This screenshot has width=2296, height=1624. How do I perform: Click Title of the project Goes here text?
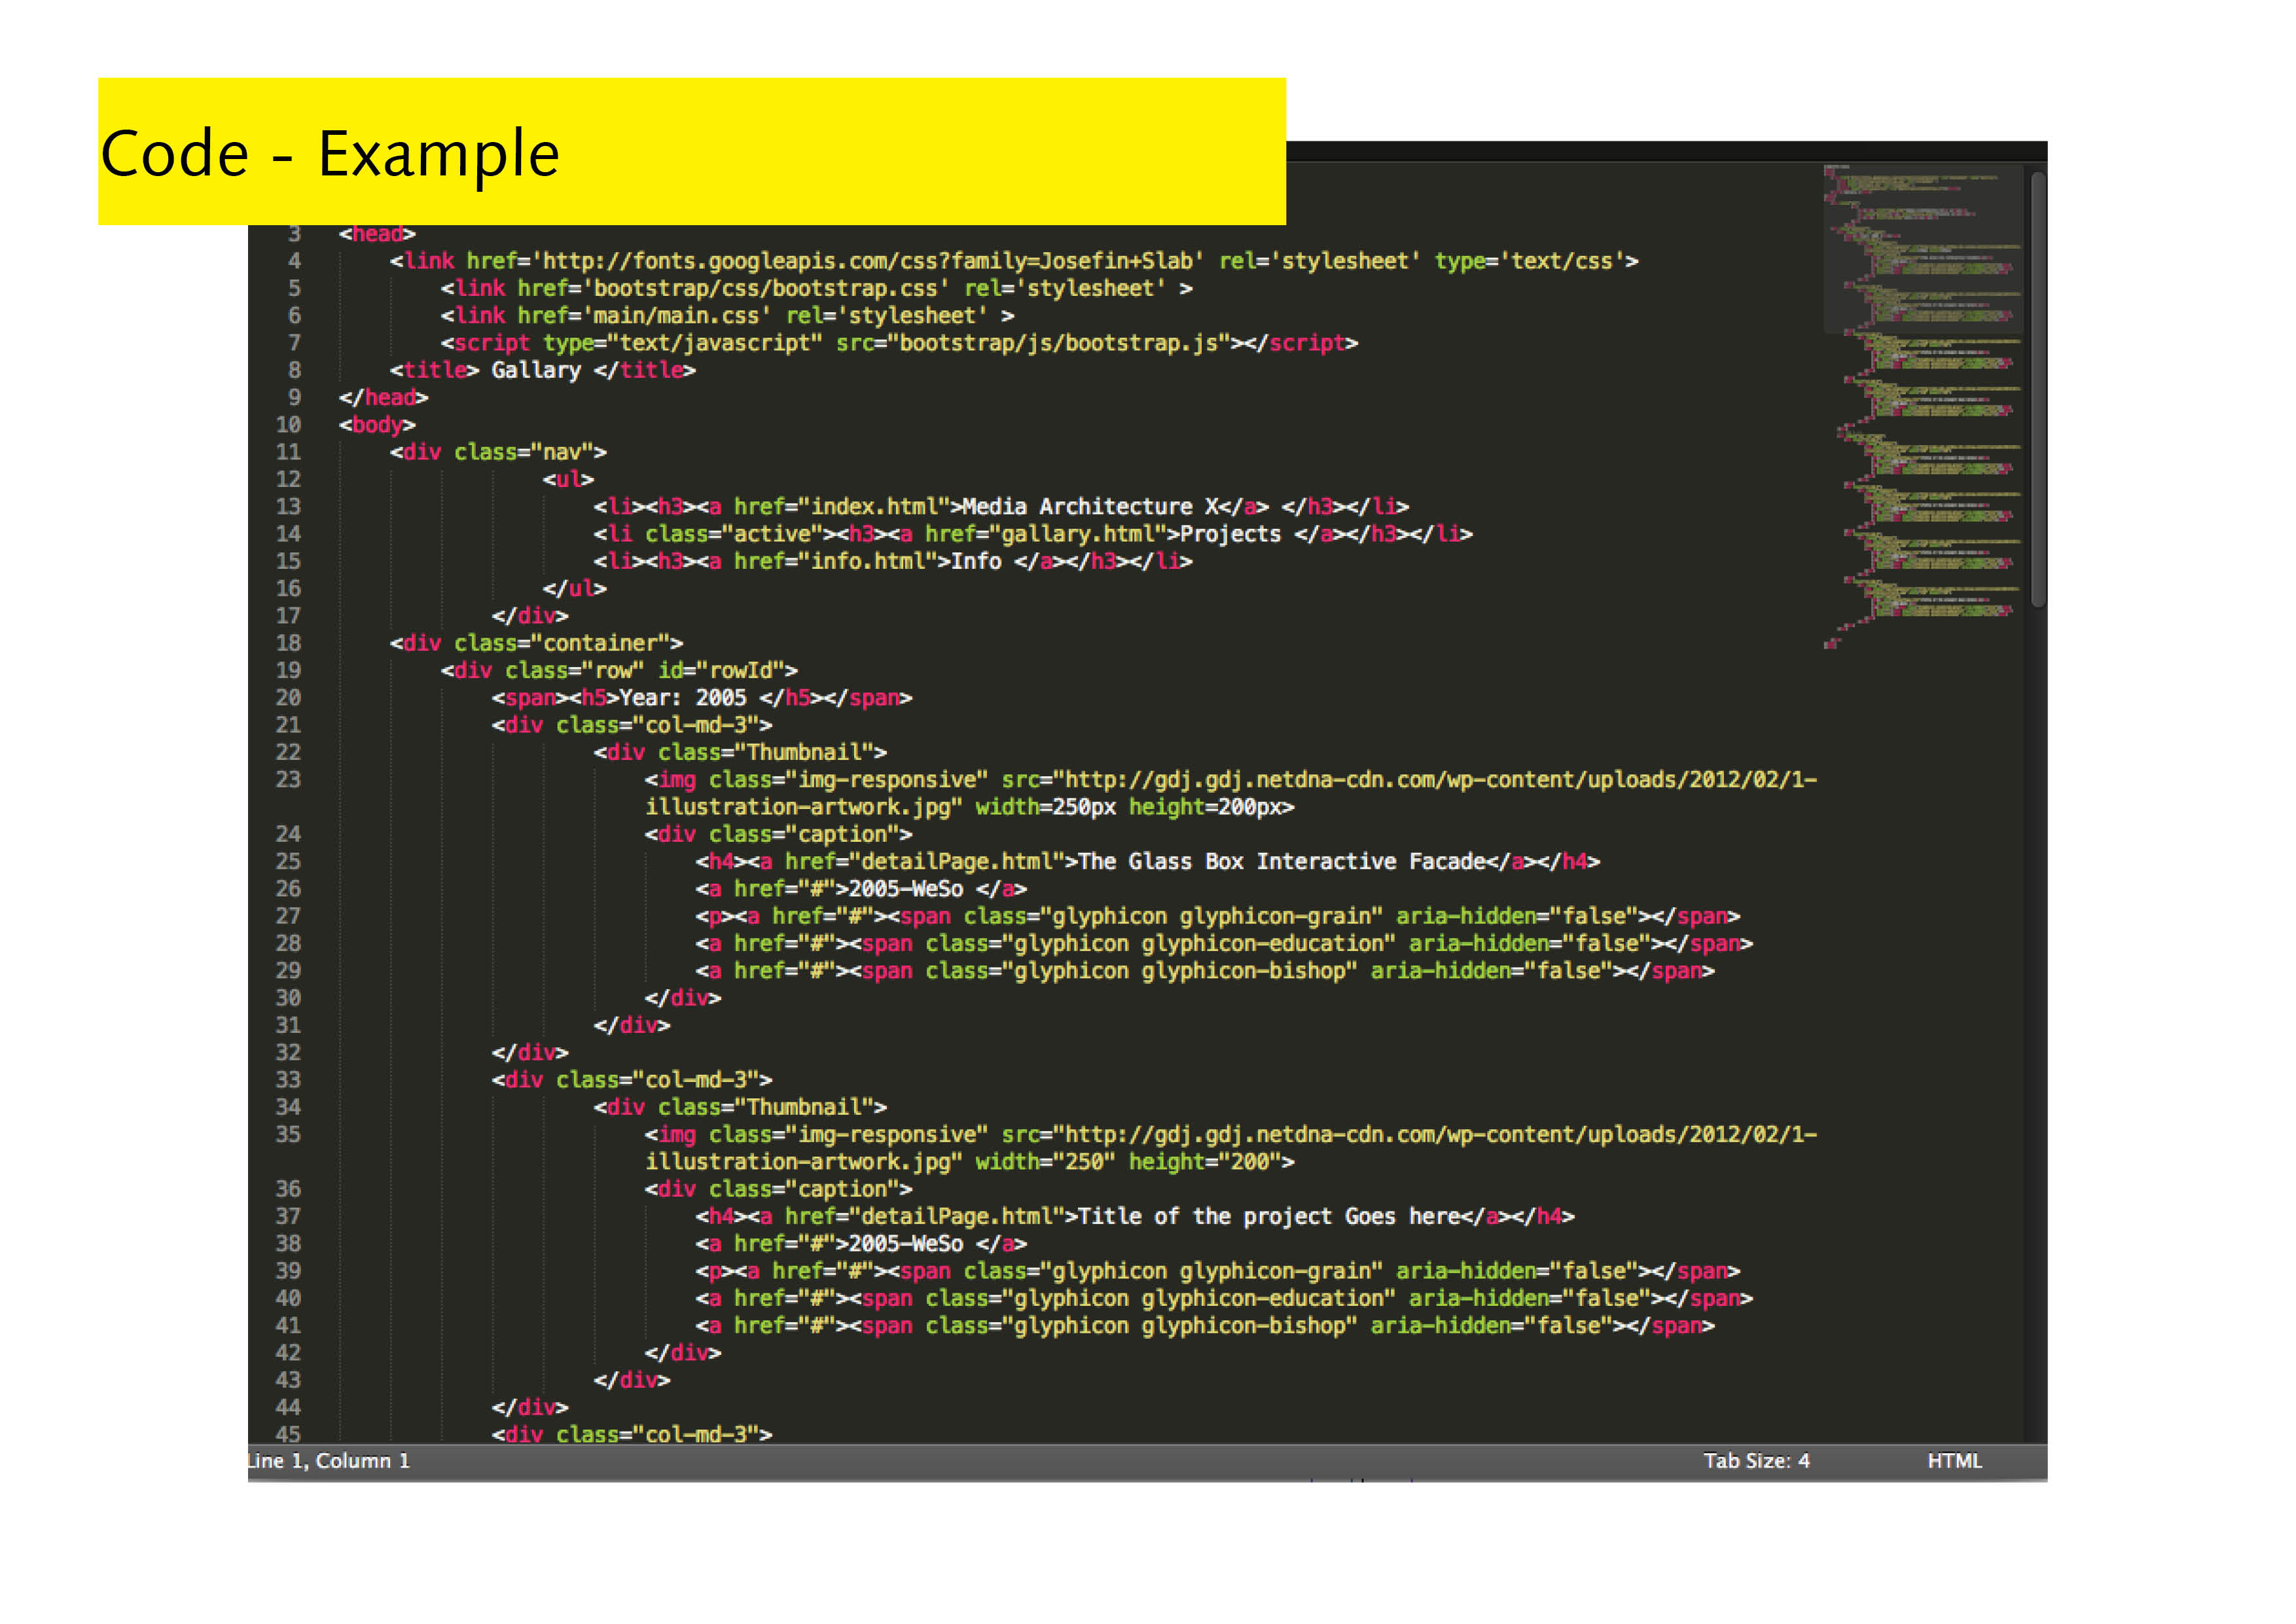[x=1269, y=1217]
